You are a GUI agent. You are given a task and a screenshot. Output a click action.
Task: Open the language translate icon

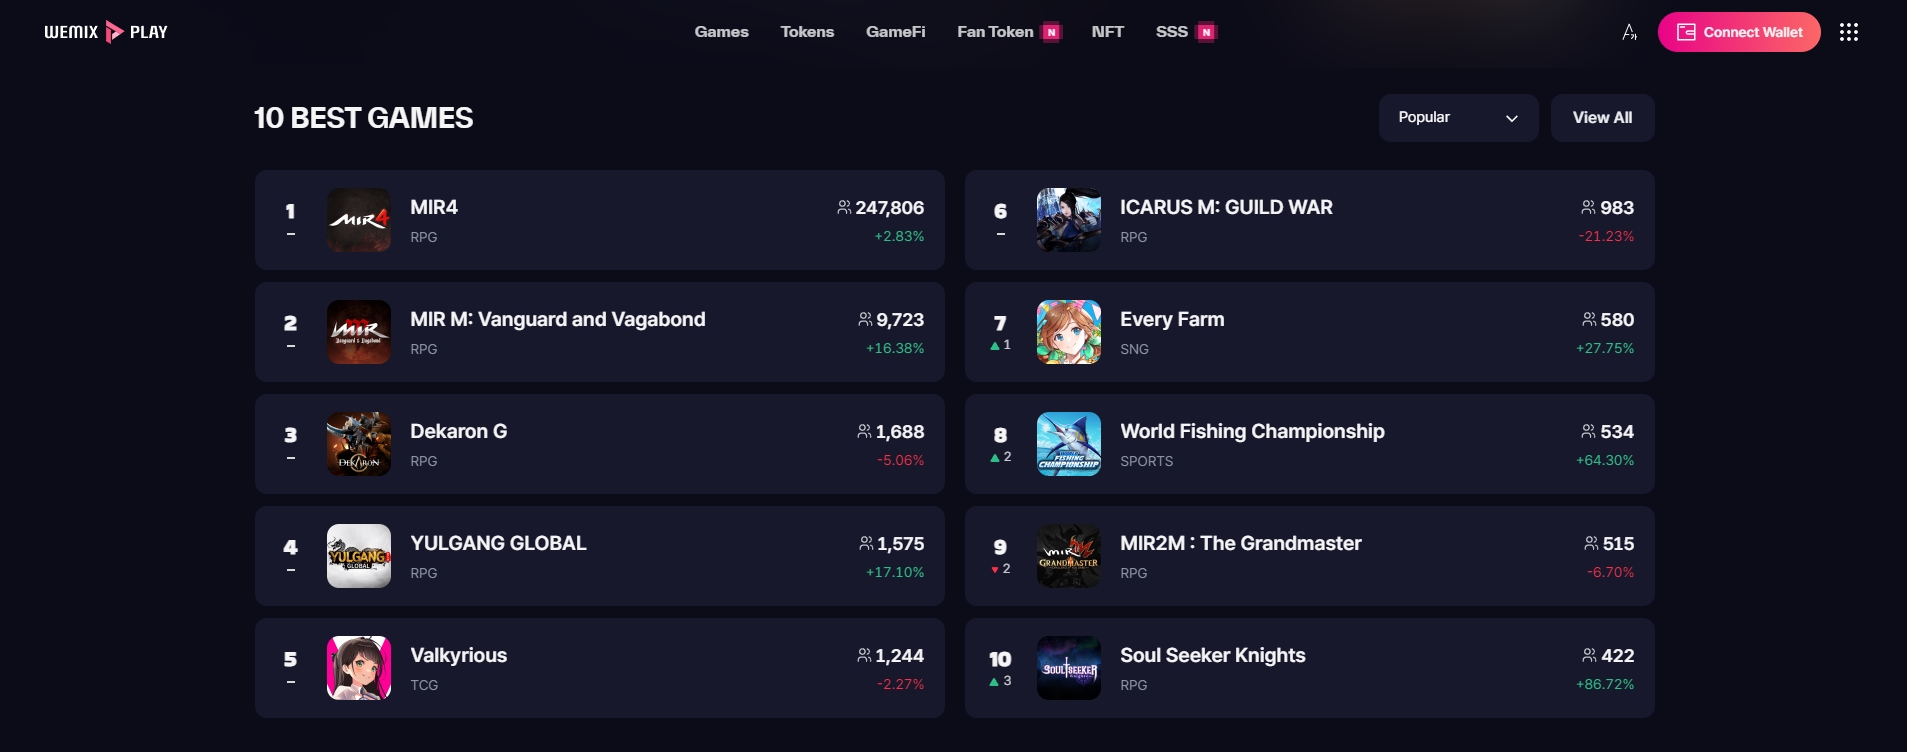coord(1629,32)
